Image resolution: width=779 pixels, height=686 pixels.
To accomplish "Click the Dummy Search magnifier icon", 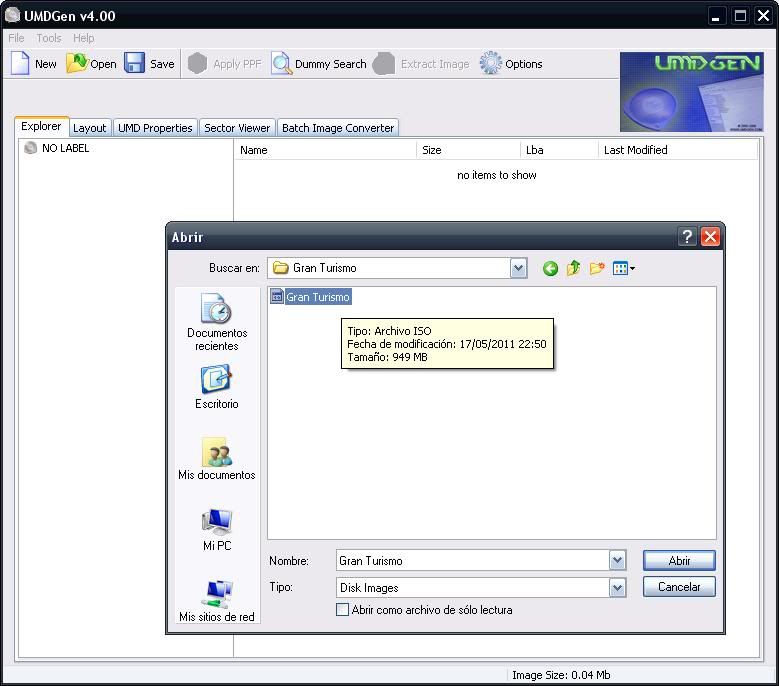I will coord(282,64).
